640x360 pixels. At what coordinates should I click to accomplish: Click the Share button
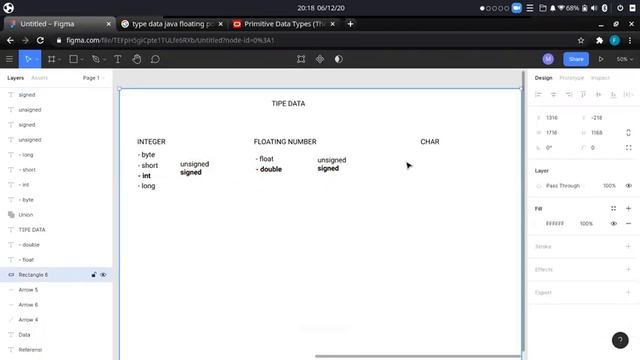(576, 59)
